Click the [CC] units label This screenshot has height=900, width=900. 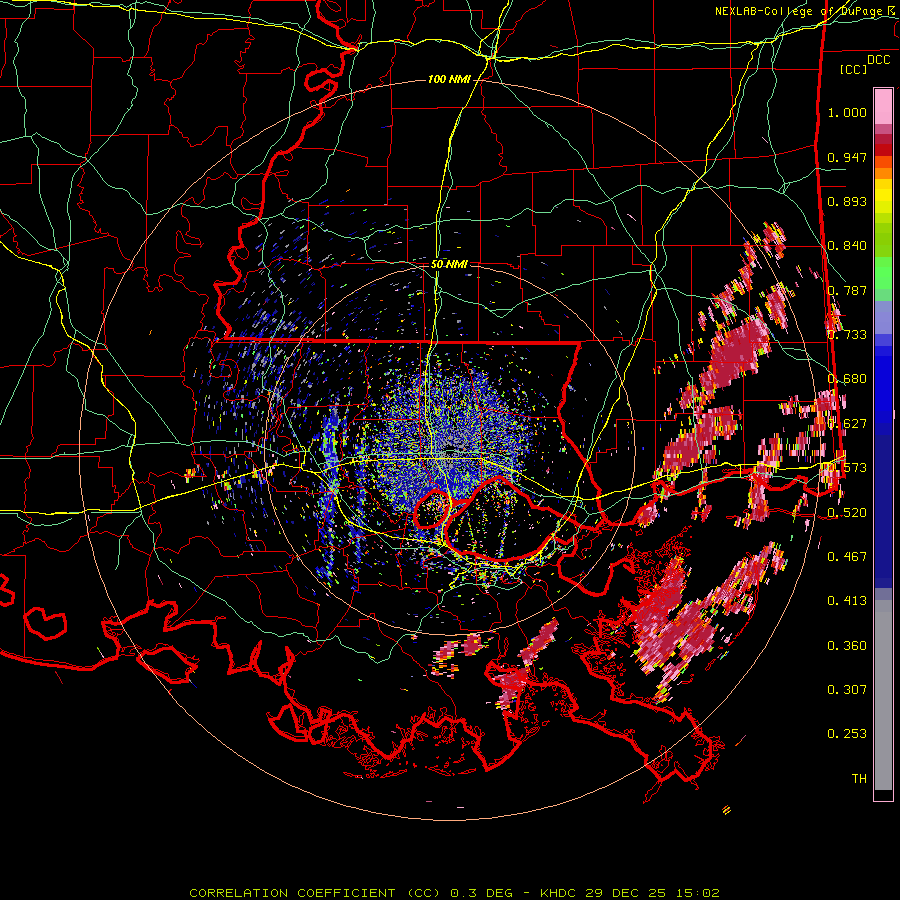coord(854,69)
